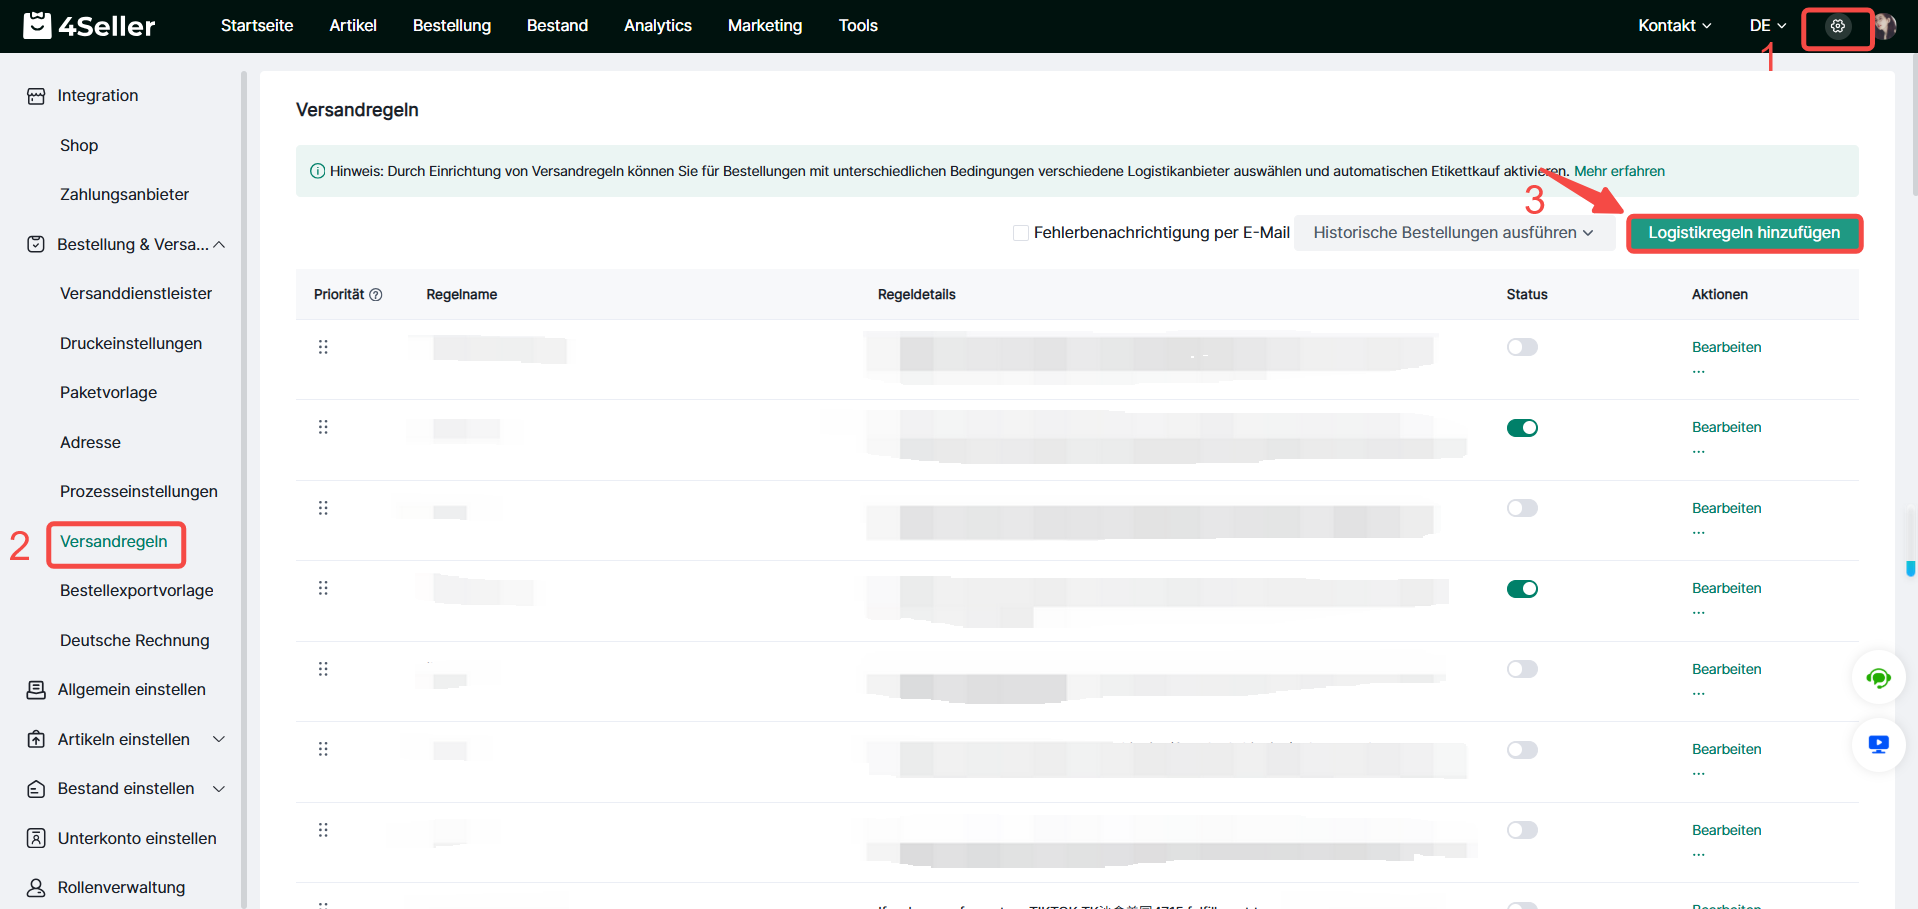Disable the second rule's status toggle
The height and width of the screenshot is (909, 1918).
click(x=1522, y=428)
